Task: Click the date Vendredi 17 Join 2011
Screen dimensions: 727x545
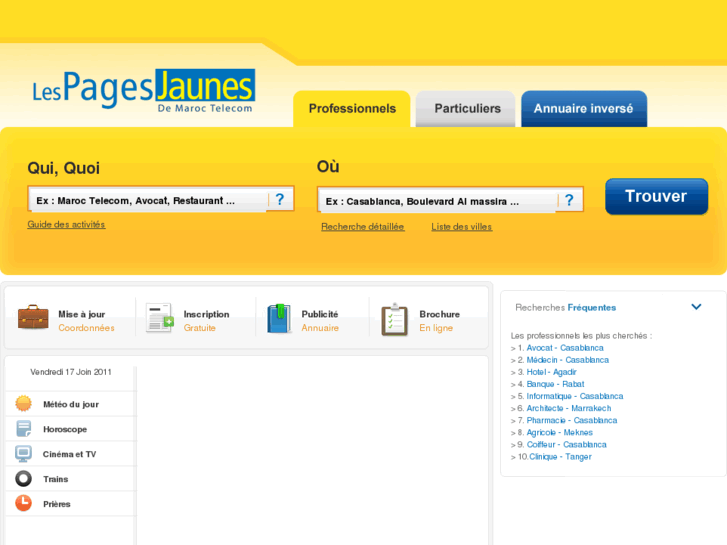Action: [71, 372]
